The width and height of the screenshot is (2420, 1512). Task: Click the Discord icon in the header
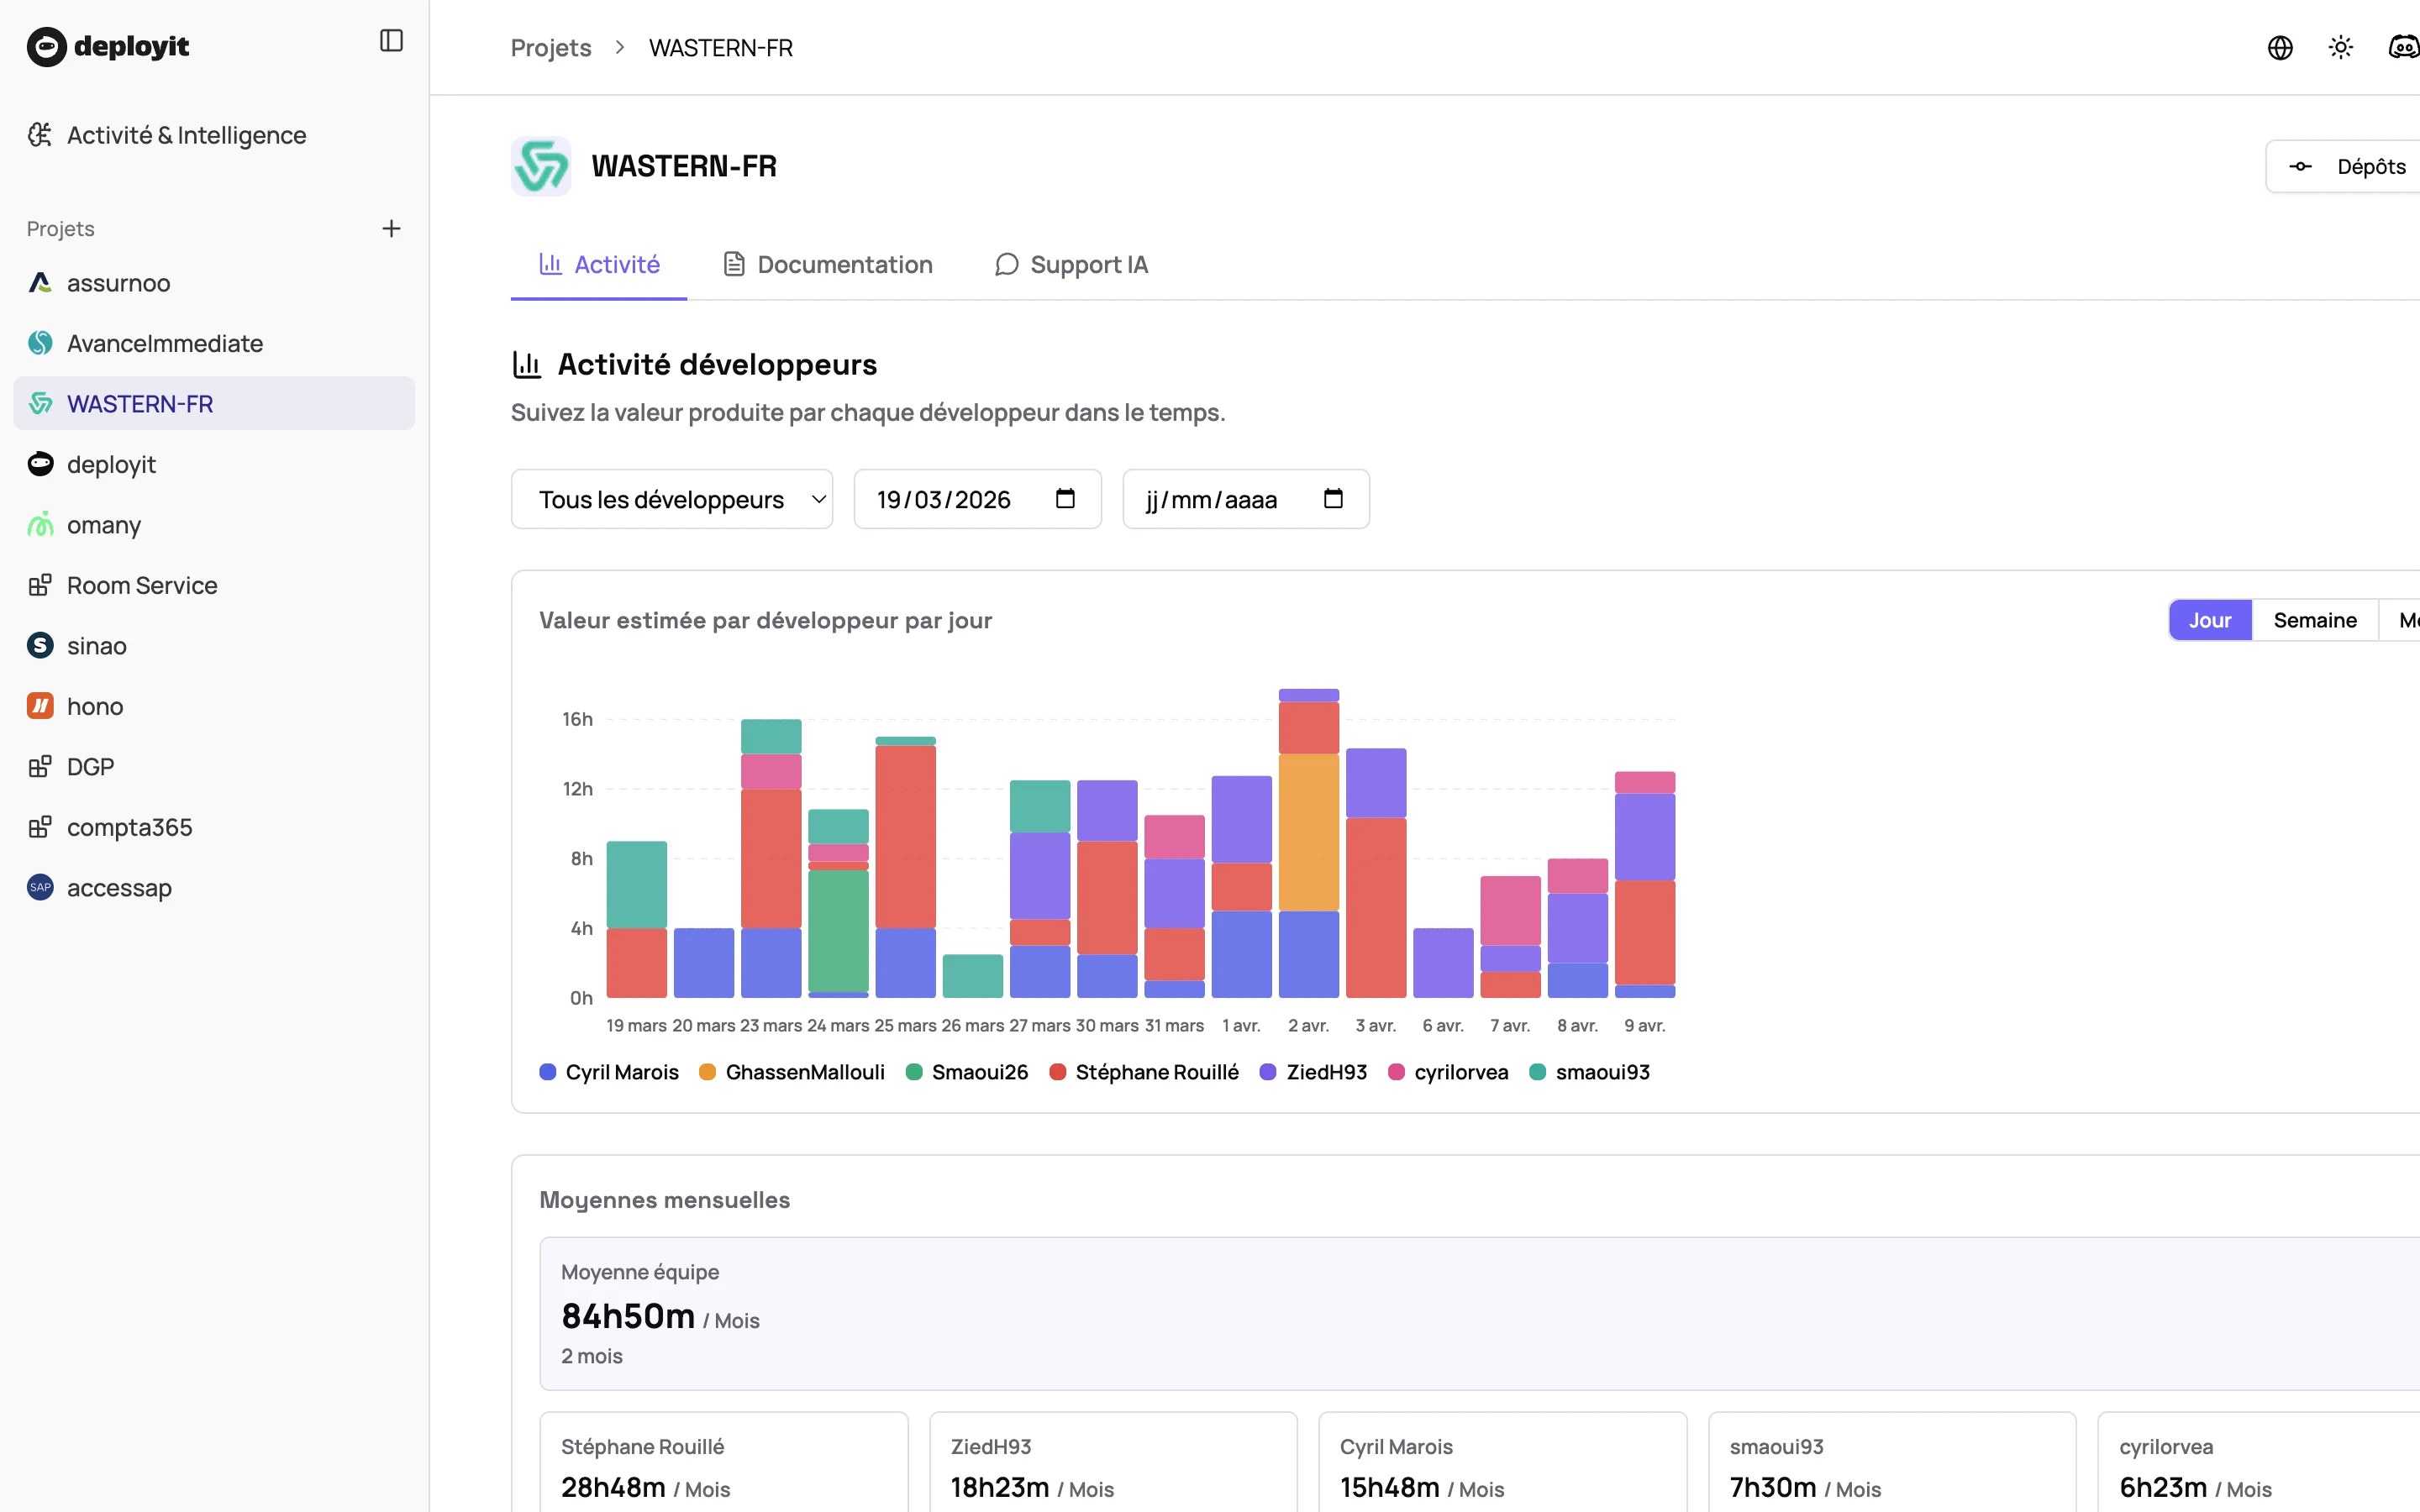[2404, 47]
